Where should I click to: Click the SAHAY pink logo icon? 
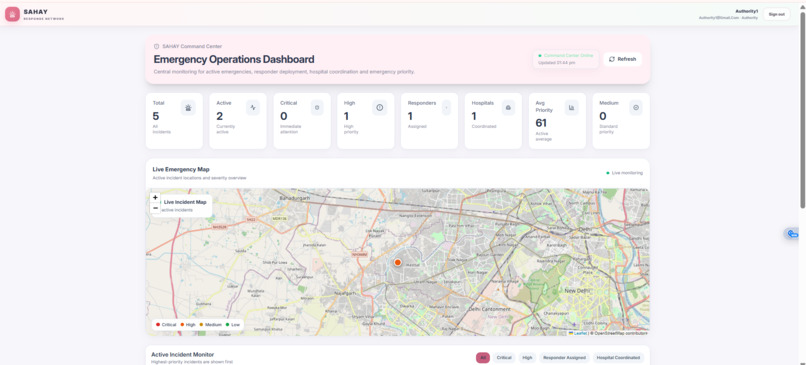click(12, 14)
